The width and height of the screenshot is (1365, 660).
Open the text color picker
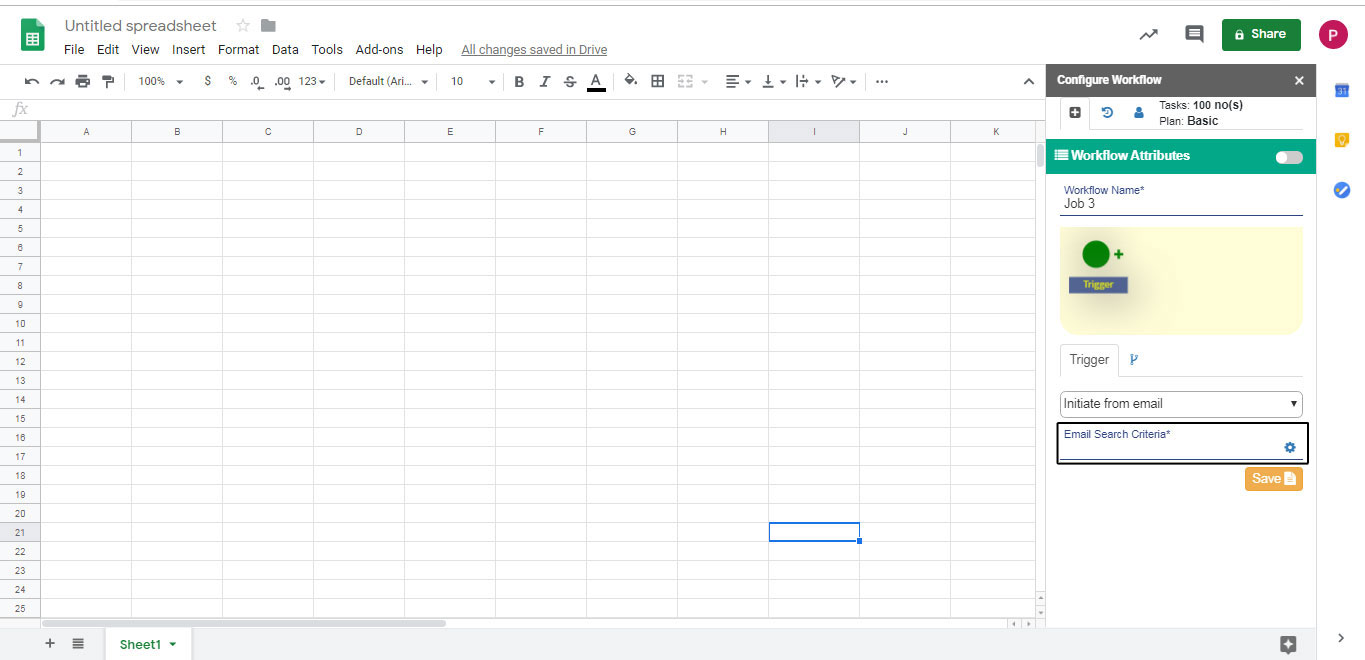click(596, 81)
